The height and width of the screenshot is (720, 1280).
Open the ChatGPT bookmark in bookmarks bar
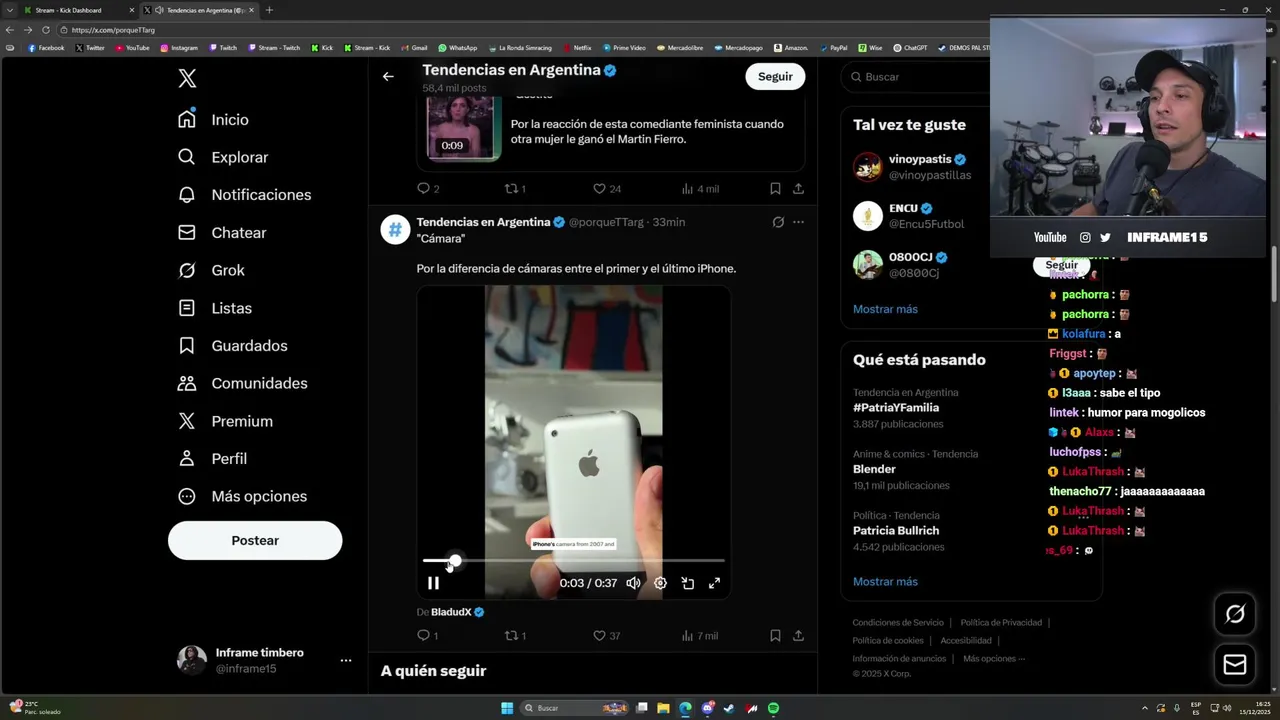pos(909,47)
